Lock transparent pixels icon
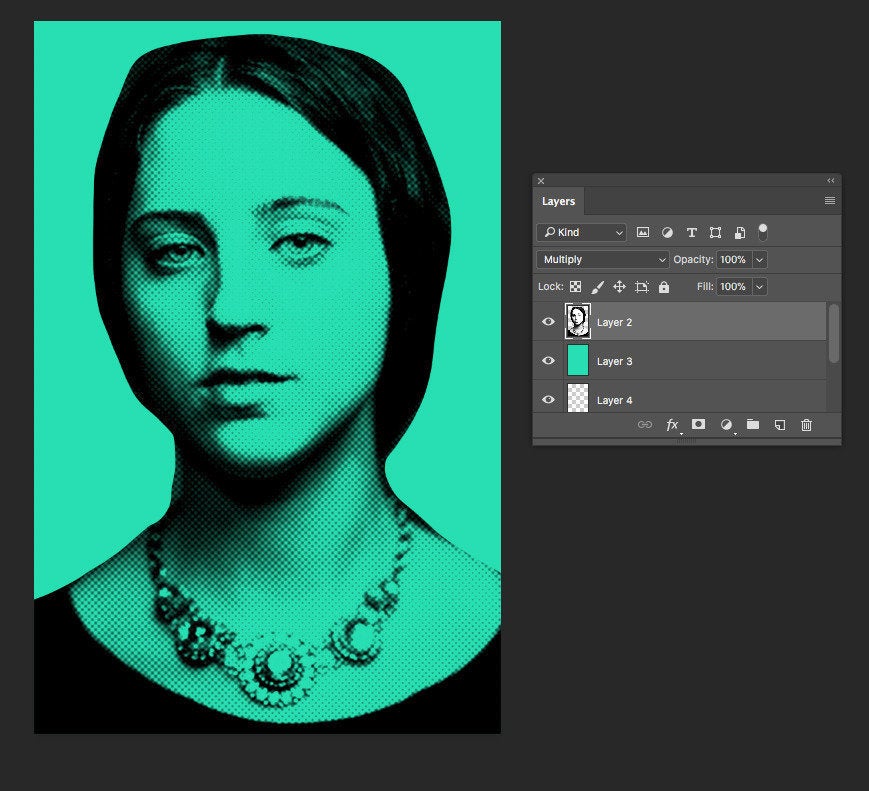 tap(575, 287)
